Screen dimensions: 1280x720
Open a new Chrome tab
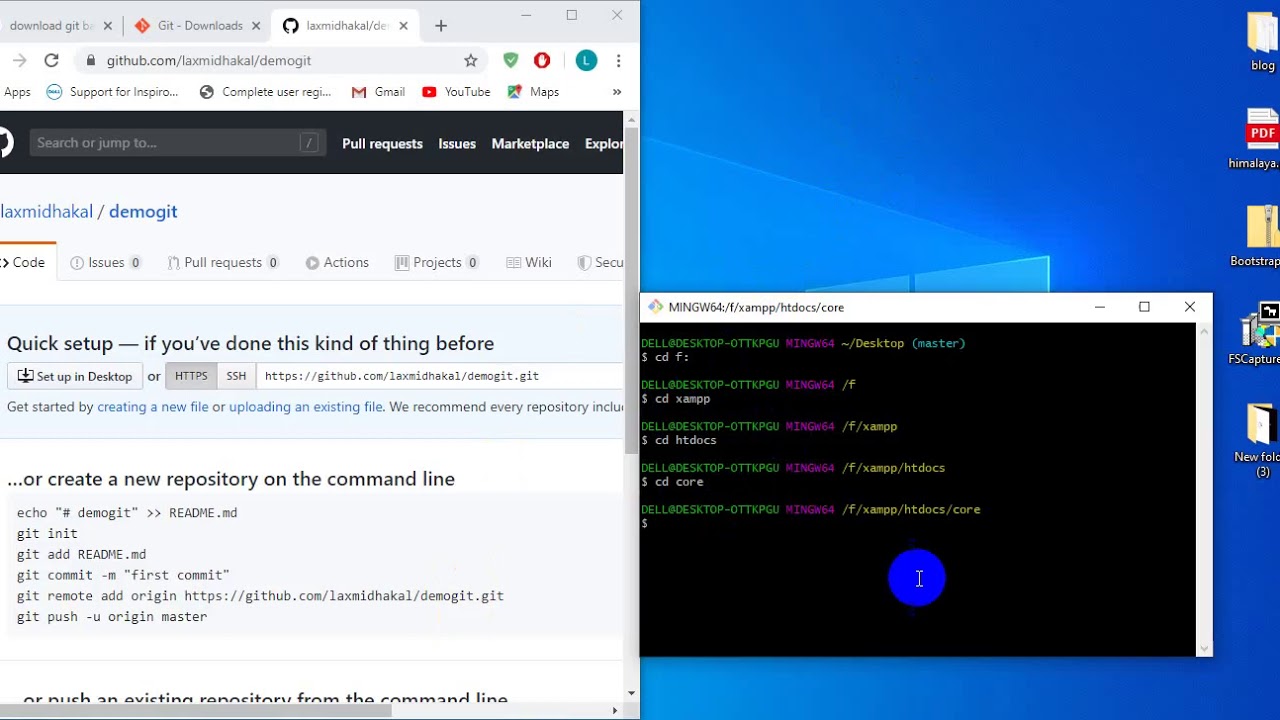441,25
